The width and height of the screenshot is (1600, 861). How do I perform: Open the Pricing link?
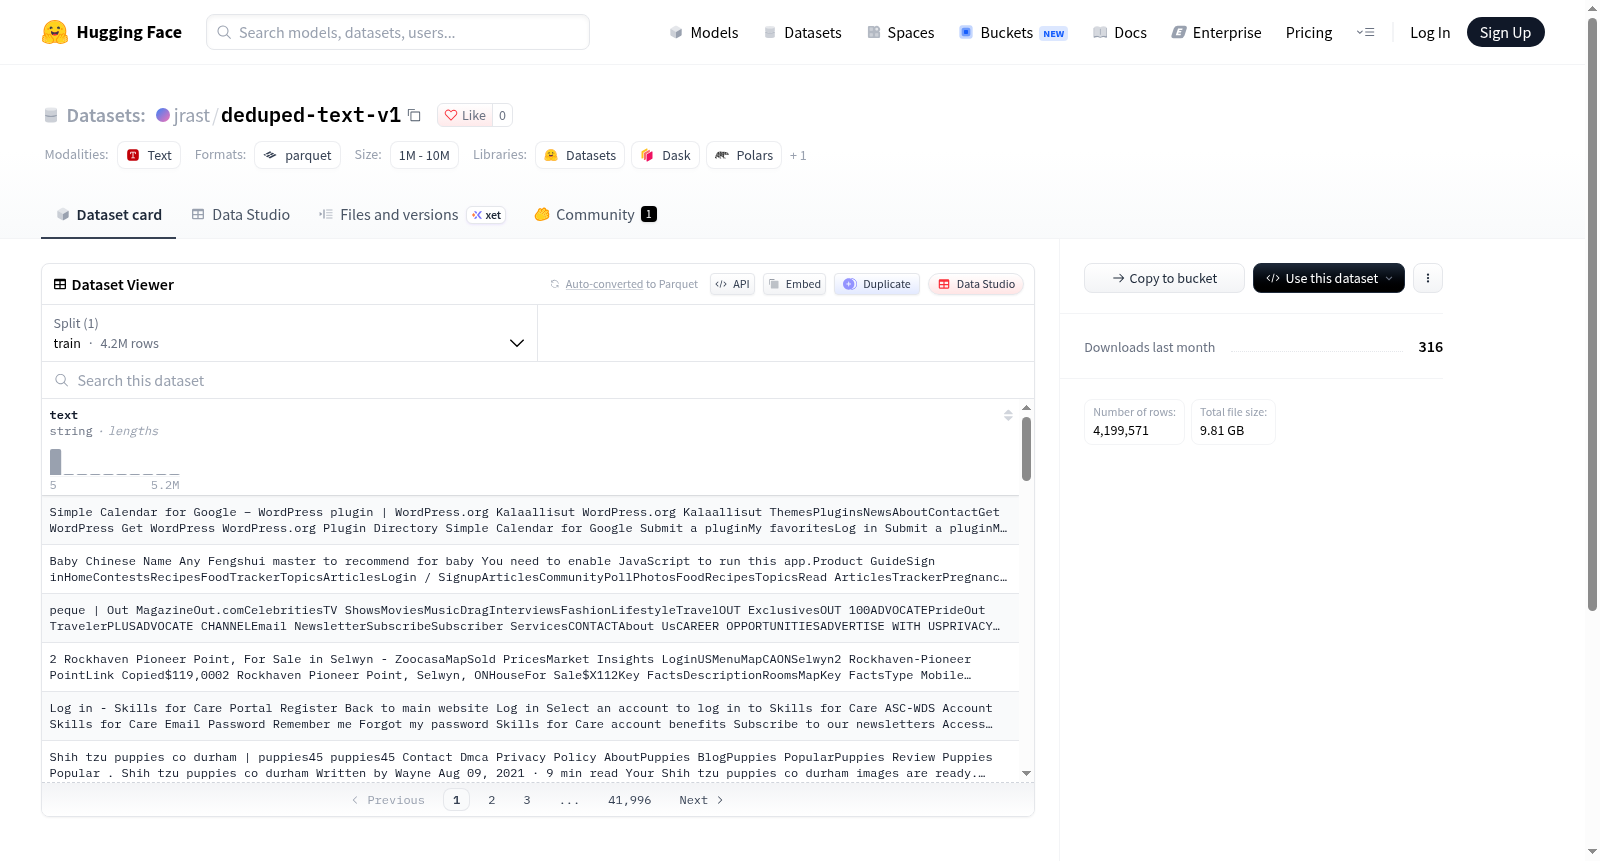coord(1309,32)
